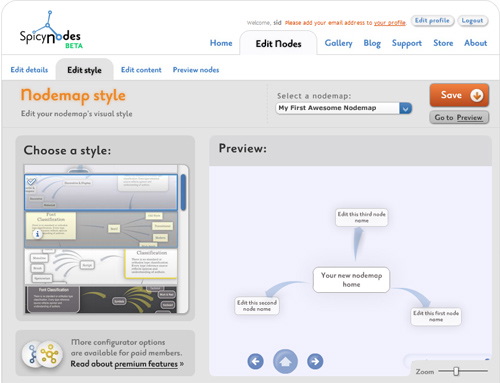Switch to the Edit content tab
Viewport: 500px width, 383px height.
pyautogui.click(x=141, y=70)
